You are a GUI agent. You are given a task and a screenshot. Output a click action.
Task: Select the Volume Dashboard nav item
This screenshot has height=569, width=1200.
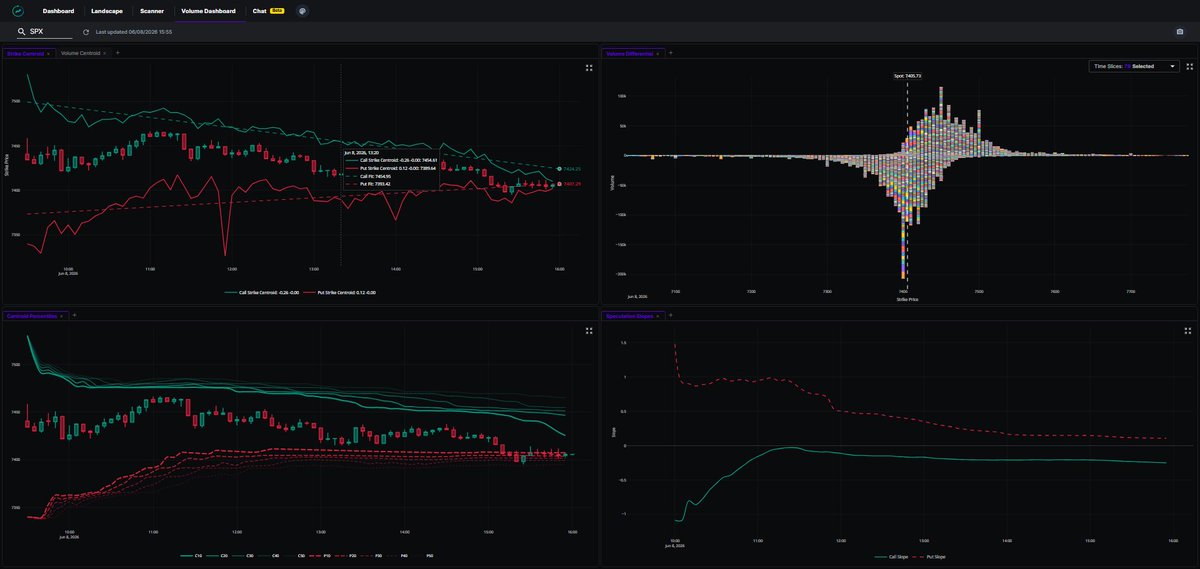(208, 11)
